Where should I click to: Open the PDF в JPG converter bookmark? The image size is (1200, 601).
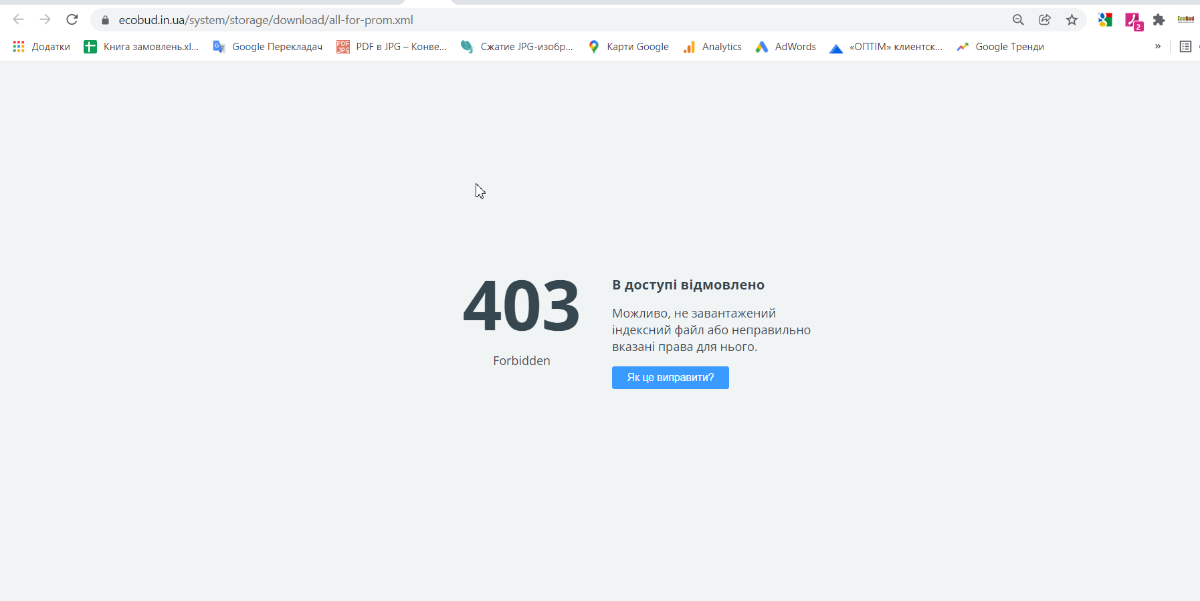click(392, 46)
